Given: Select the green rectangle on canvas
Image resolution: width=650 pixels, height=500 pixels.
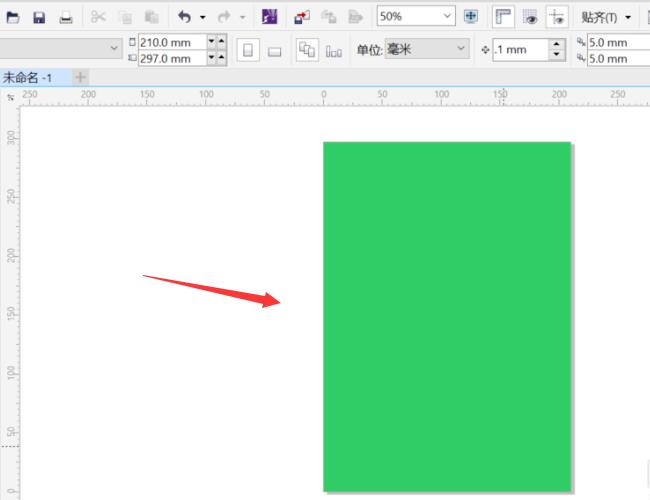Looking at the screenshot, I should coord(447,317).
